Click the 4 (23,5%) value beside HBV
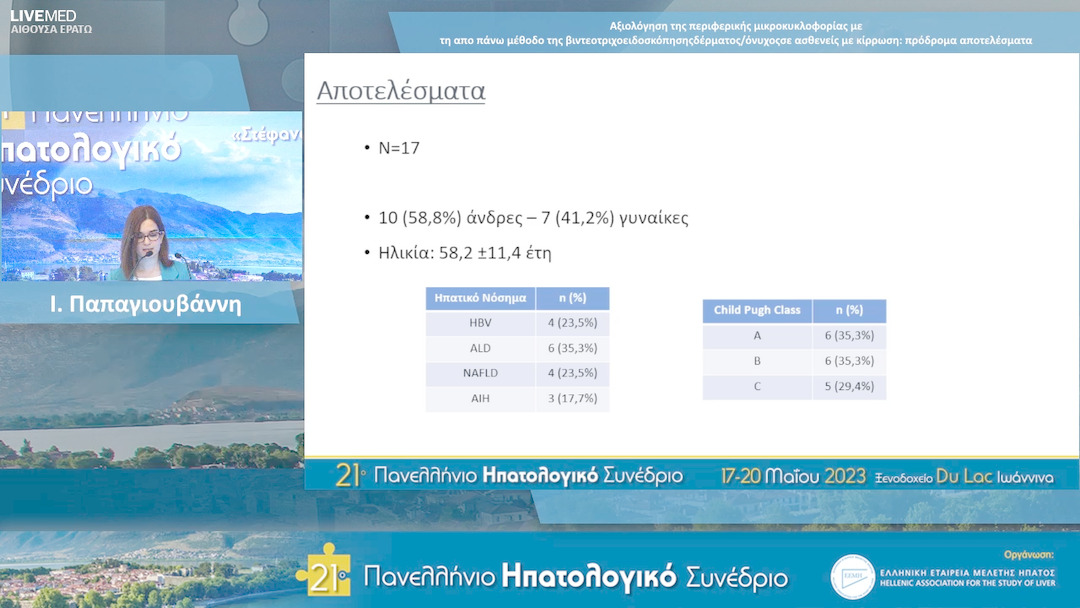The height and width of the screenshot is (608, 1080). pyautogui.click(x=572, y=322)
